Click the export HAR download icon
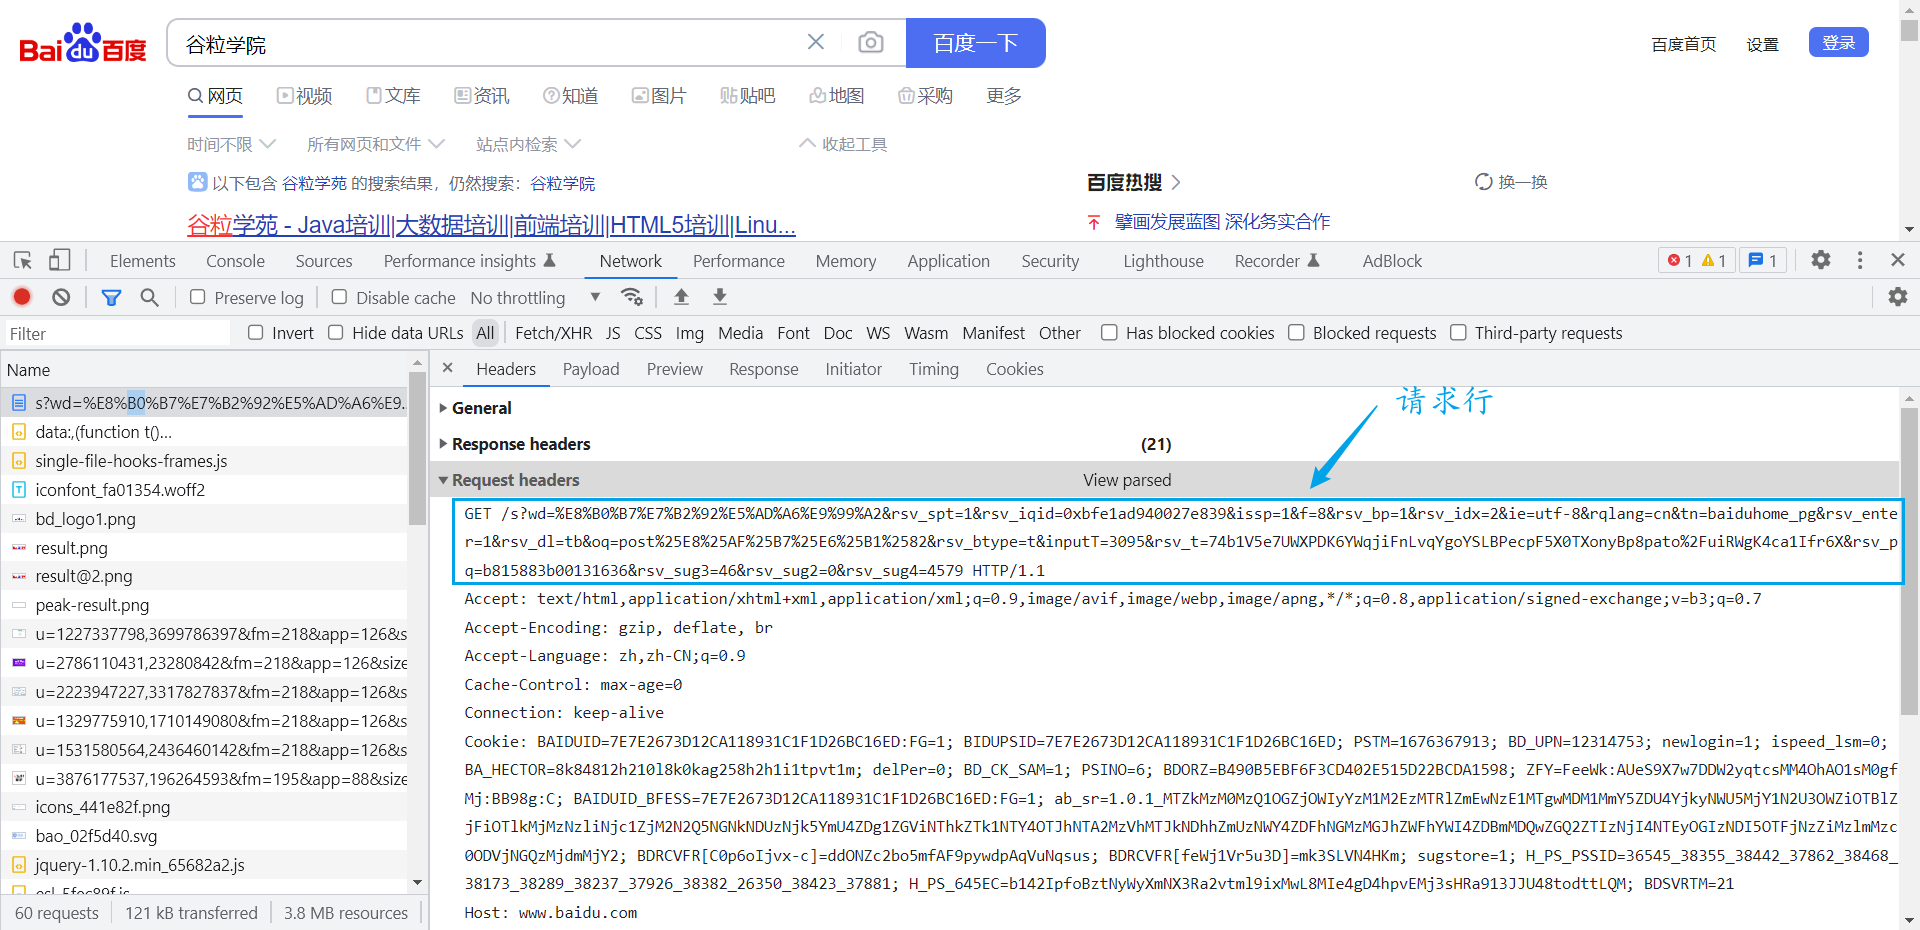The height and width of the screenshot is (930, 1920). [x=719, y=297]
